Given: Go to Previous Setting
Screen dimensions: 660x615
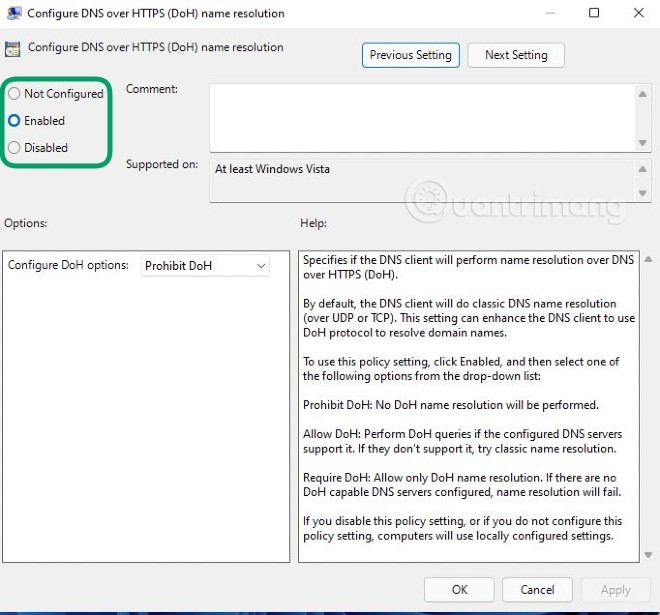Looking at the screenshot, I should tap(411, 55).
